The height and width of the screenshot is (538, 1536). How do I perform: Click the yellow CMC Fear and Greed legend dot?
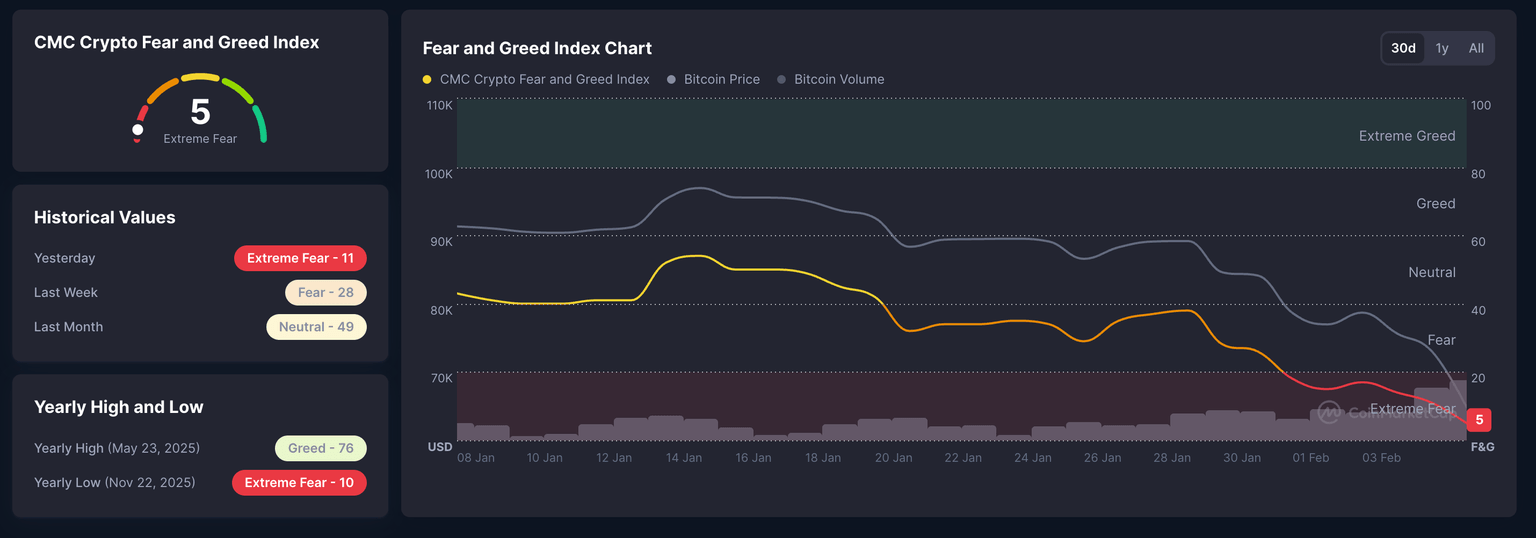[x=428, y=80]
